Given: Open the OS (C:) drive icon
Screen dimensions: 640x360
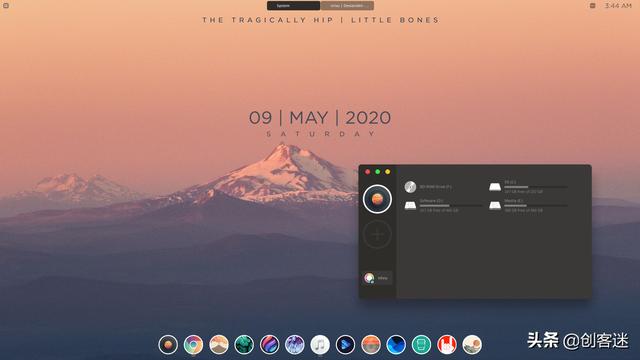Looking at the screenshot, I should tap(495, 187).
